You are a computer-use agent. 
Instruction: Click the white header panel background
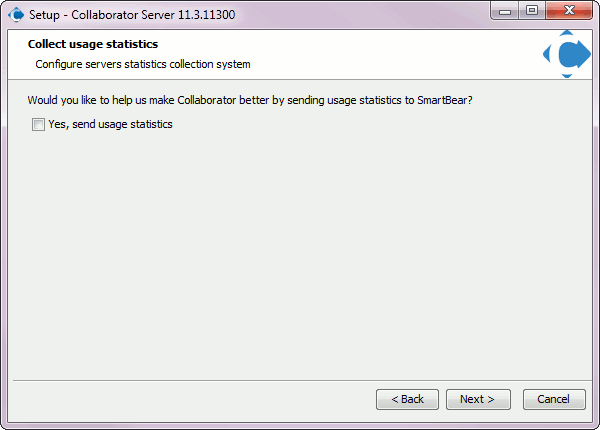click(383, 54)
